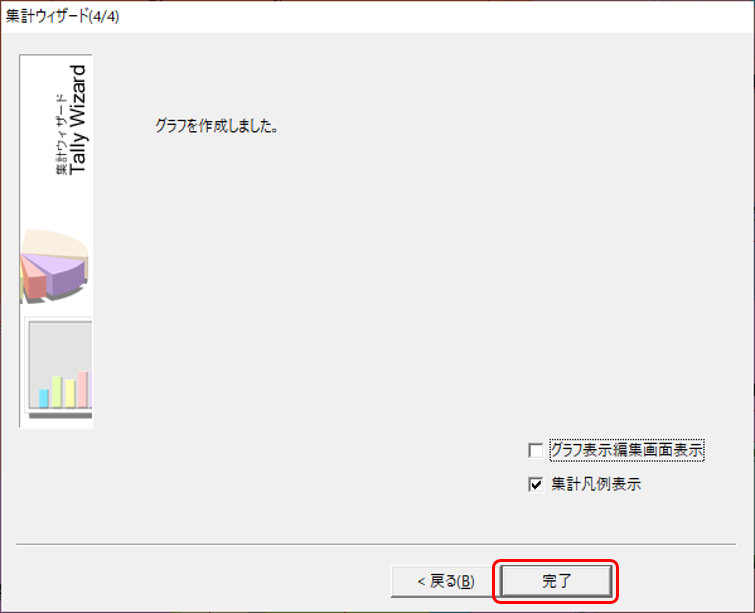This screenshot has height=613, width=755.
Task: Click the 完了 finish button
Action: click(x=557, y=581)
